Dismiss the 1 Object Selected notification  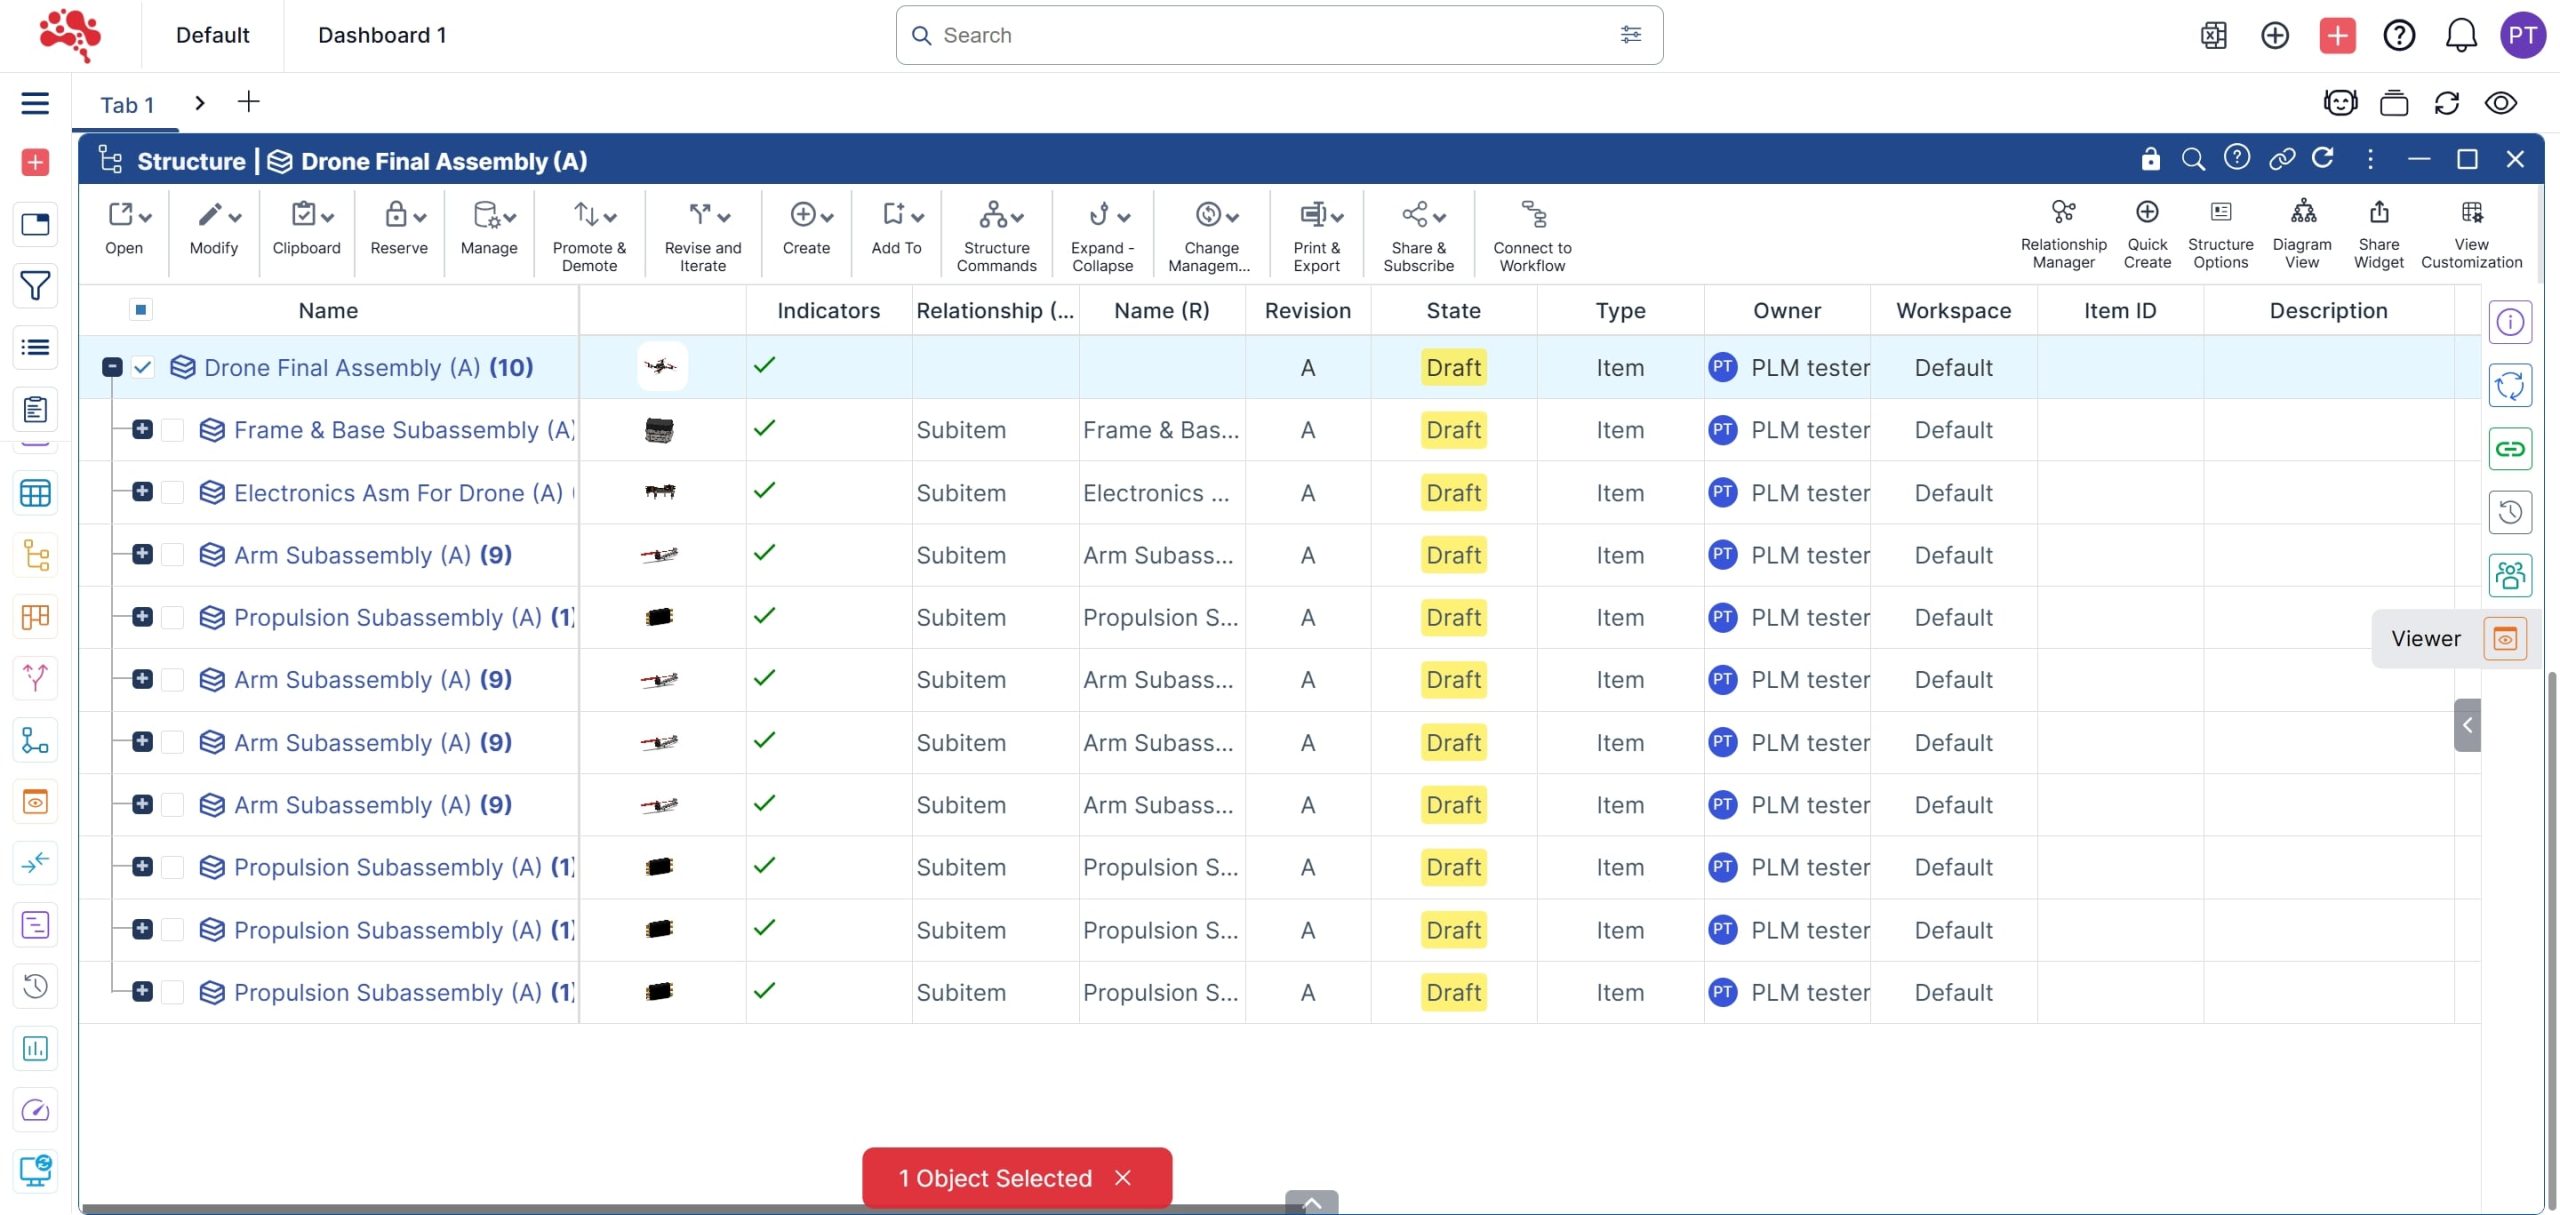coord(1122,1178)
